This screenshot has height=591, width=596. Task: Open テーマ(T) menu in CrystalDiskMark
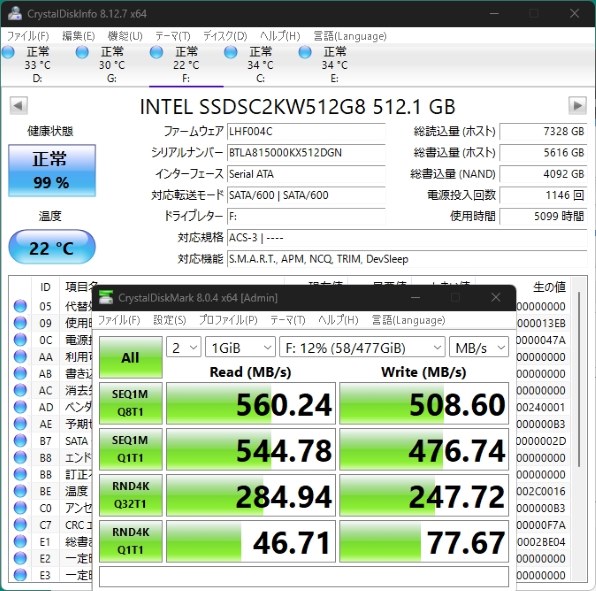(288, 320)
